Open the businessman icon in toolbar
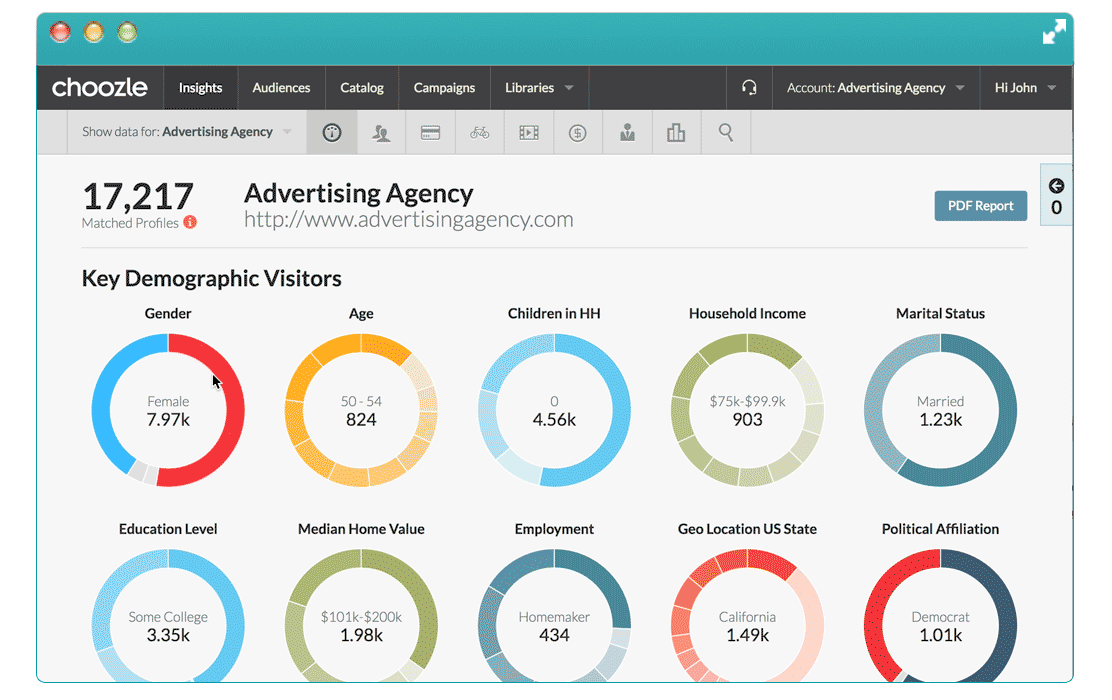Viewport: 1112px width, 700px height. pyautogui.click(x=628, y=133)
